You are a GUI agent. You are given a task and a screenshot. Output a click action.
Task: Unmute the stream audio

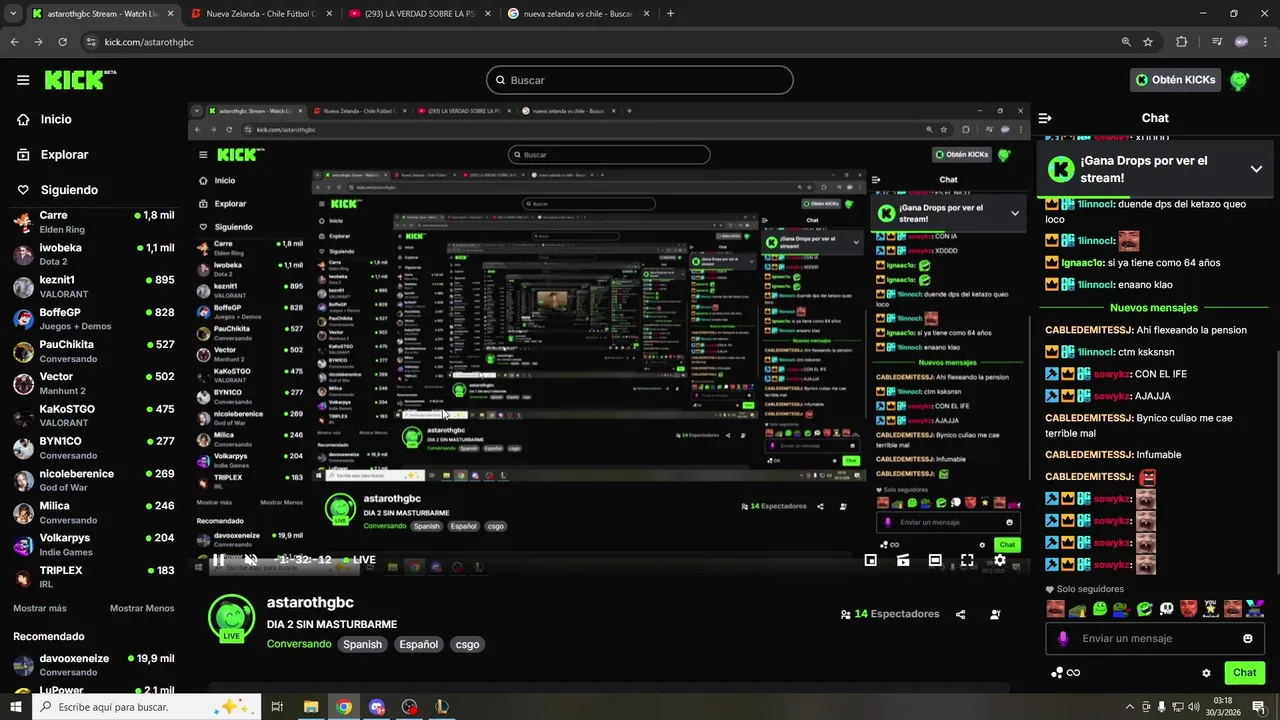(251, 560)
